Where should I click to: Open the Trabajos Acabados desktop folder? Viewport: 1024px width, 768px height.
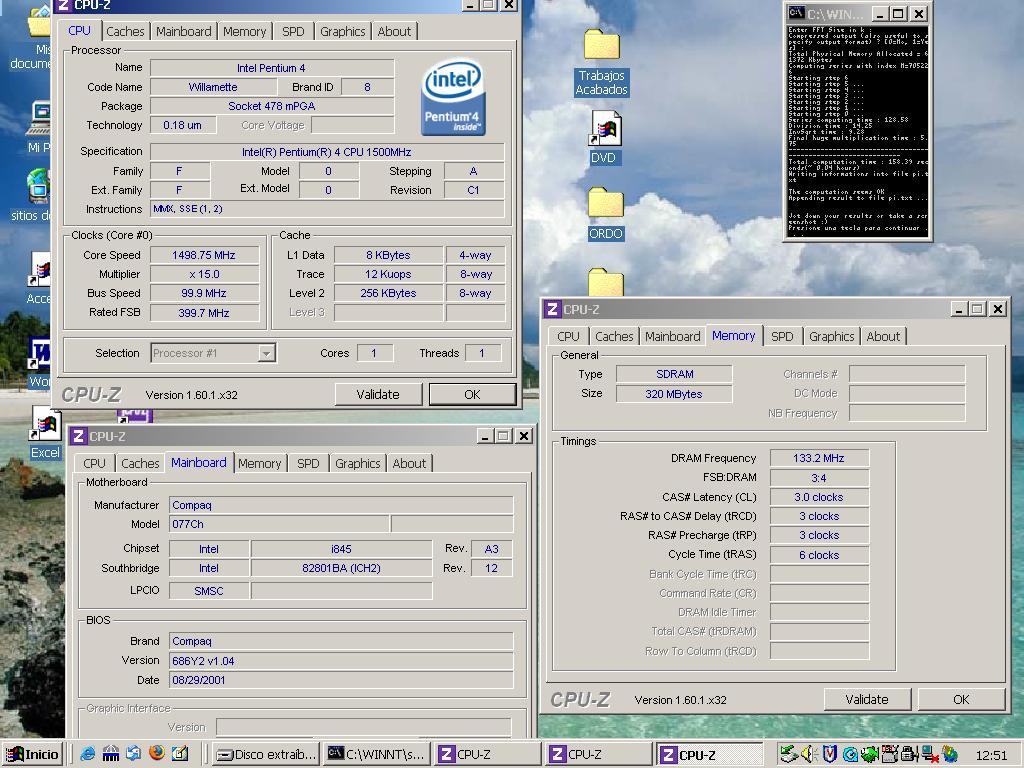point(601,62)
